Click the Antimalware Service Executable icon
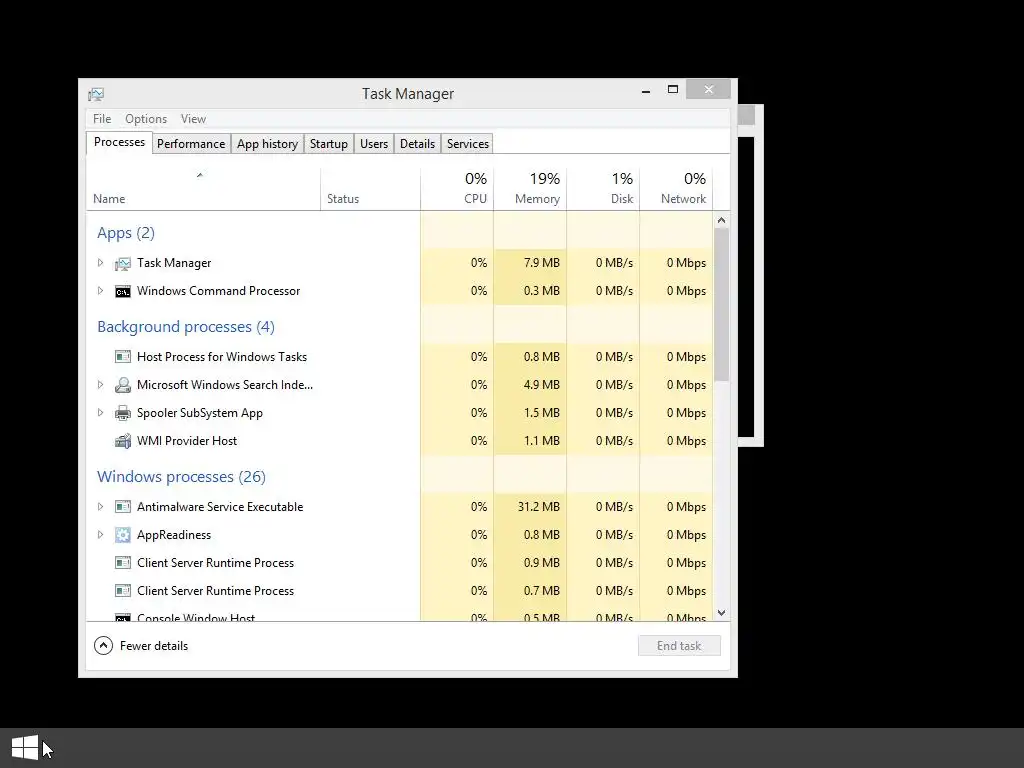The width and height of the screenshot is (1024, 768). (x=123, y=507)
